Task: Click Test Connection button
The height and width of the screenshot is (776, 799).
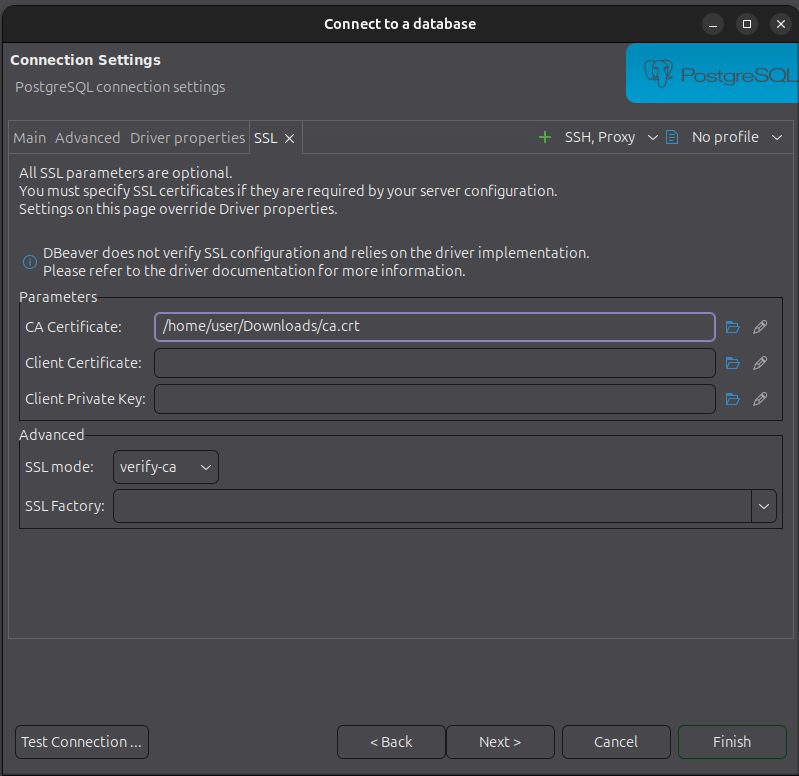Action: point(82,742)
